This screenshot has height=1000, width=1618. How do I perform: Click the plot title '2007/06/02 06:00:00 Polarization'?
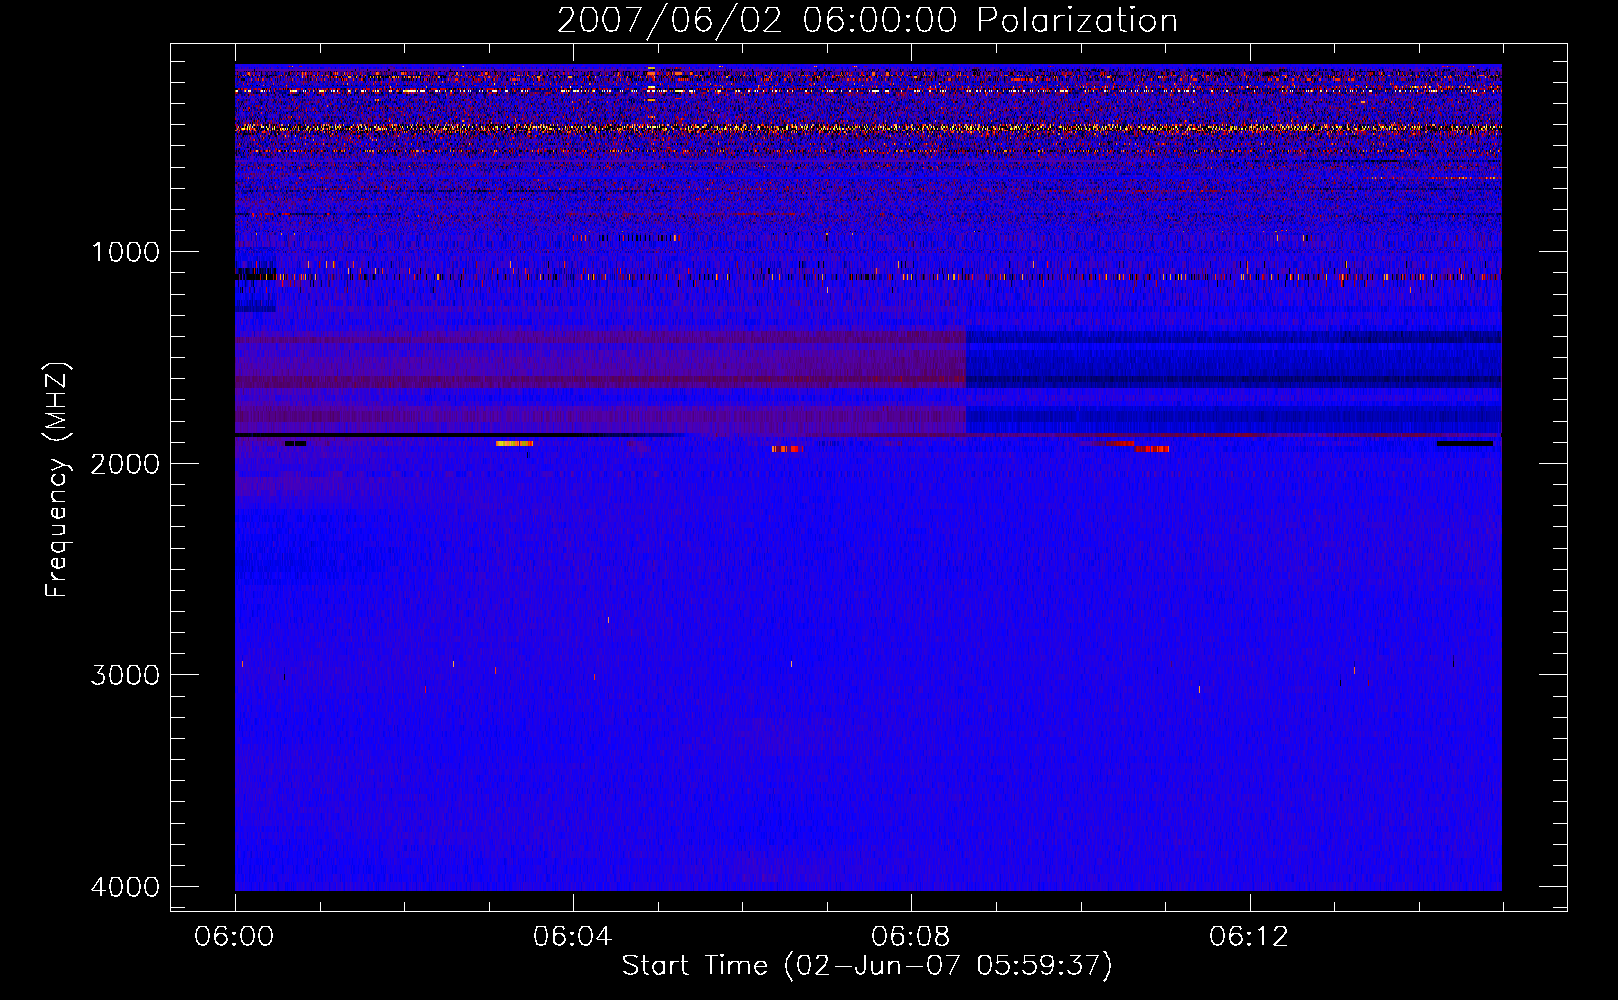coord(867,21)
